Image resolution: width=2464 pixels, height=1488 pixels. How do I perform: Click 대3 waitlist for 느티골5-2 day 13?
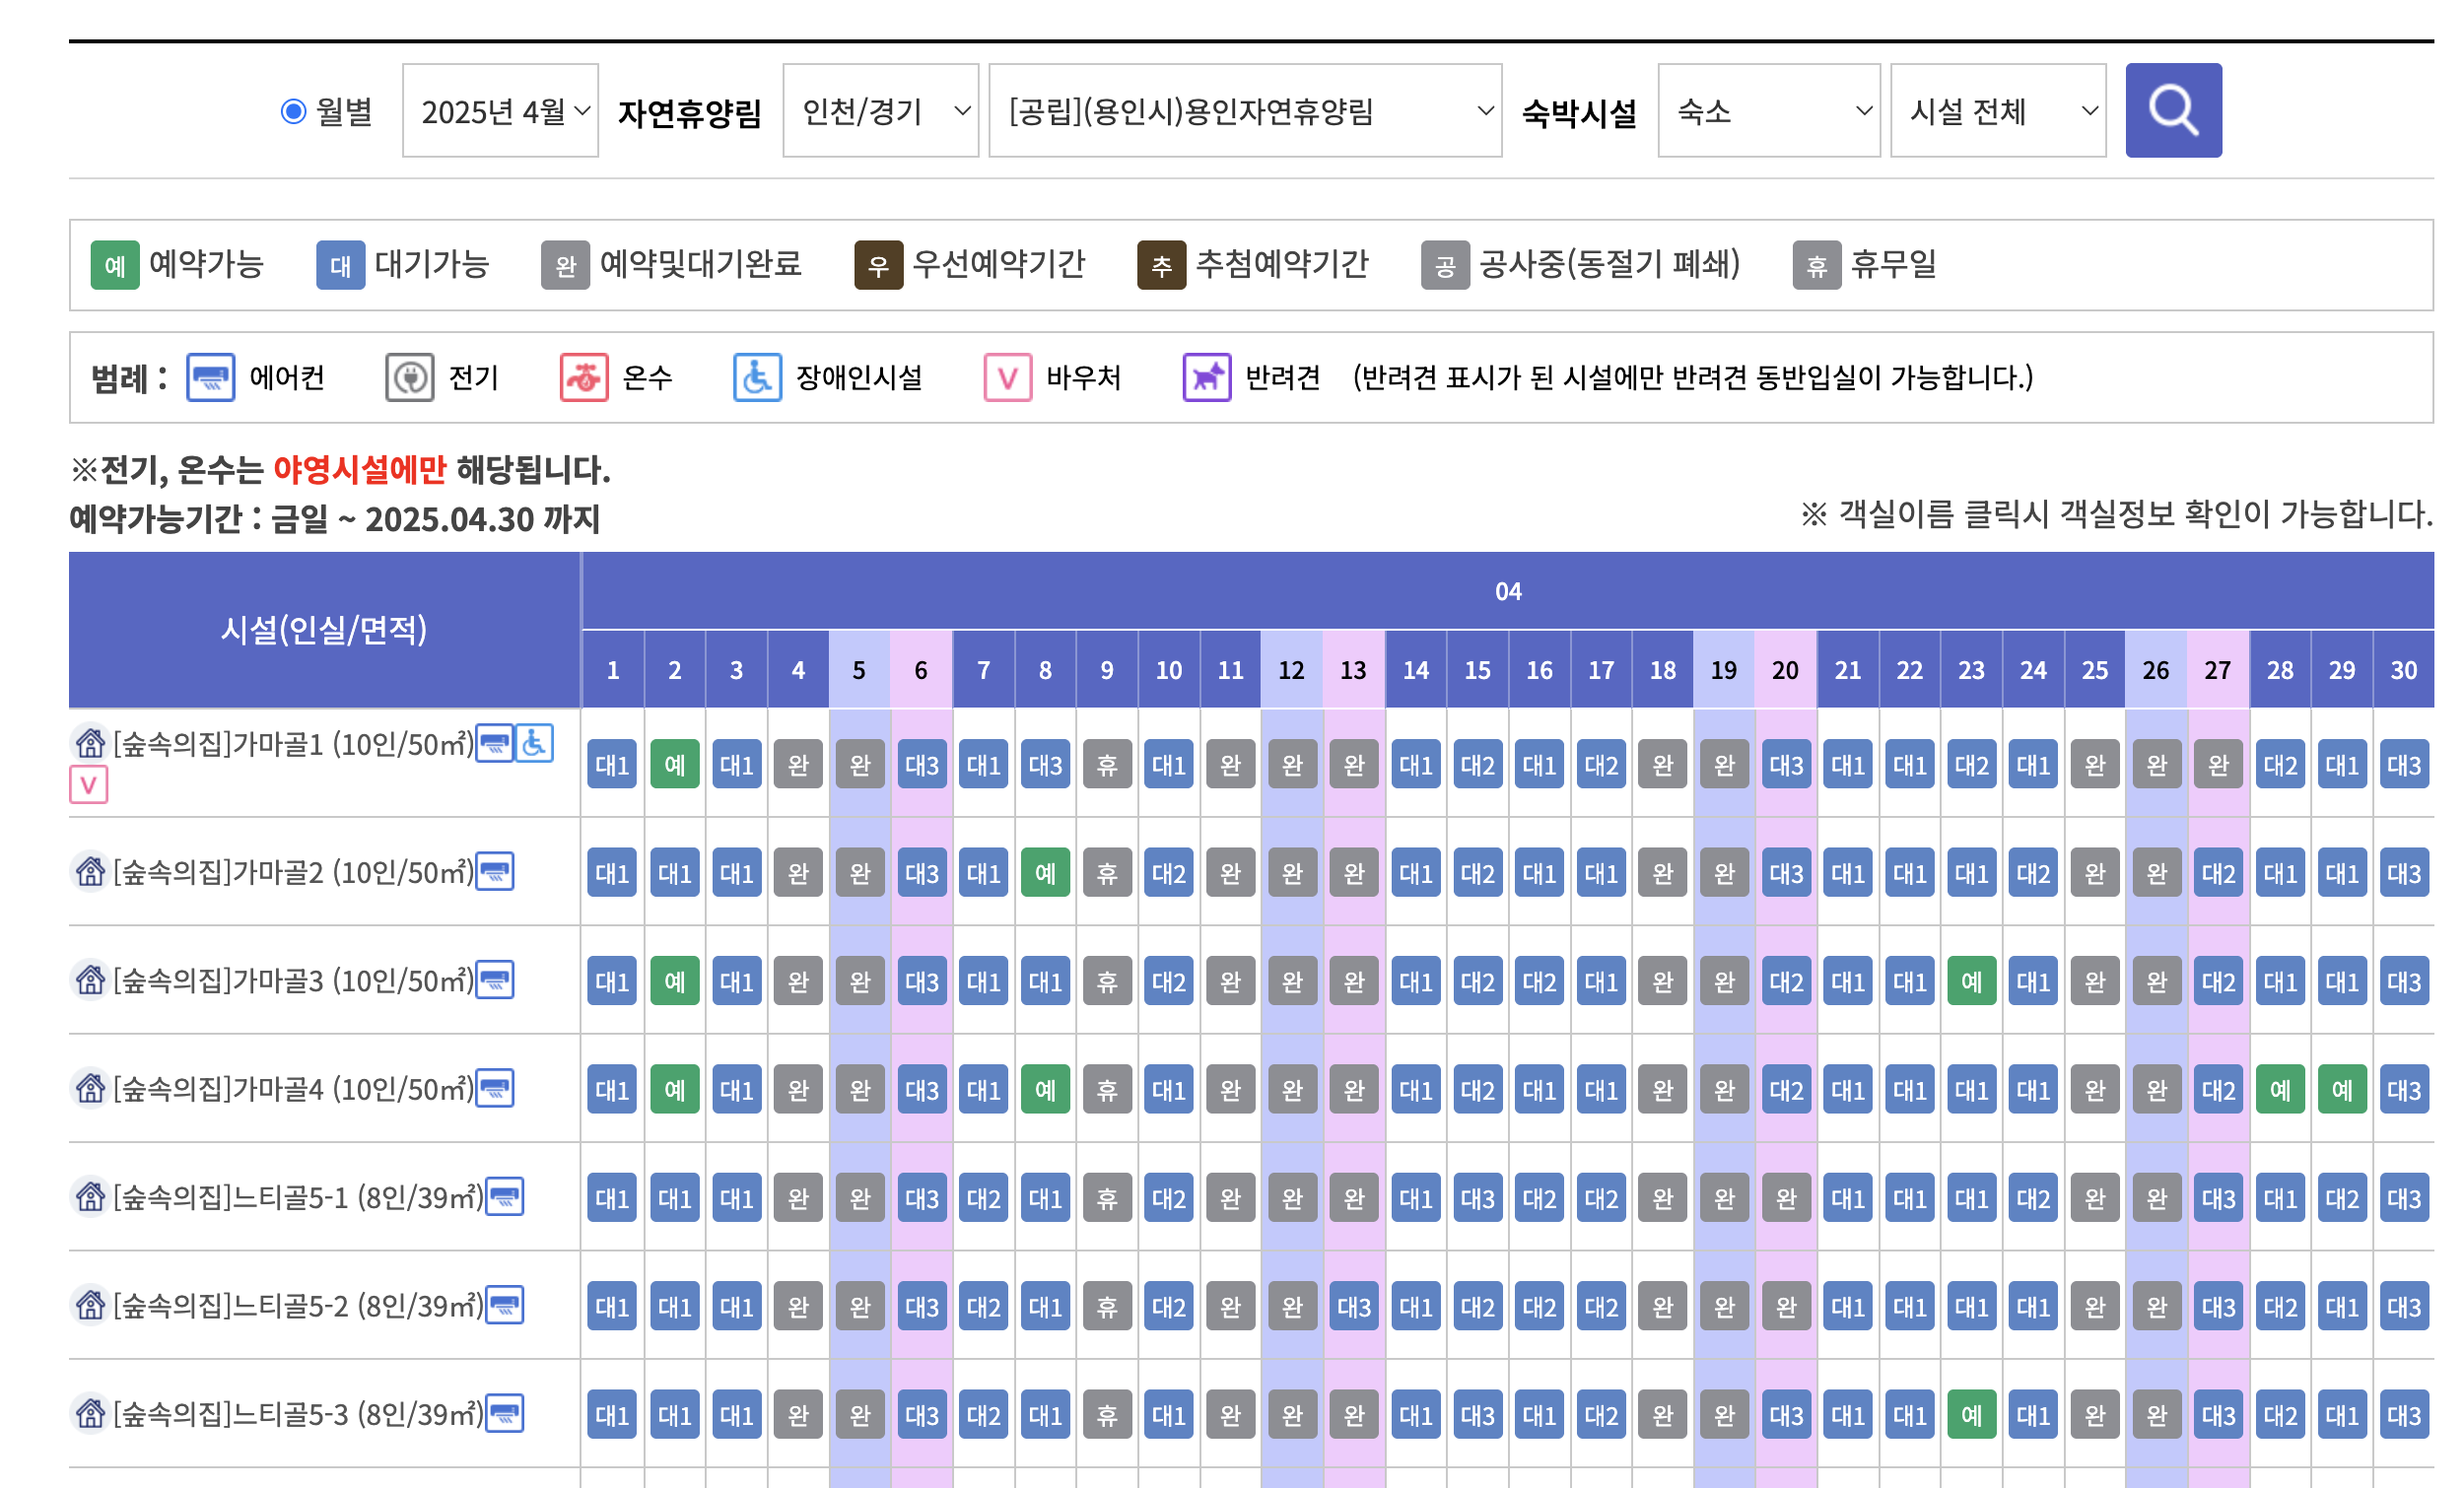pos(1353,1307)
